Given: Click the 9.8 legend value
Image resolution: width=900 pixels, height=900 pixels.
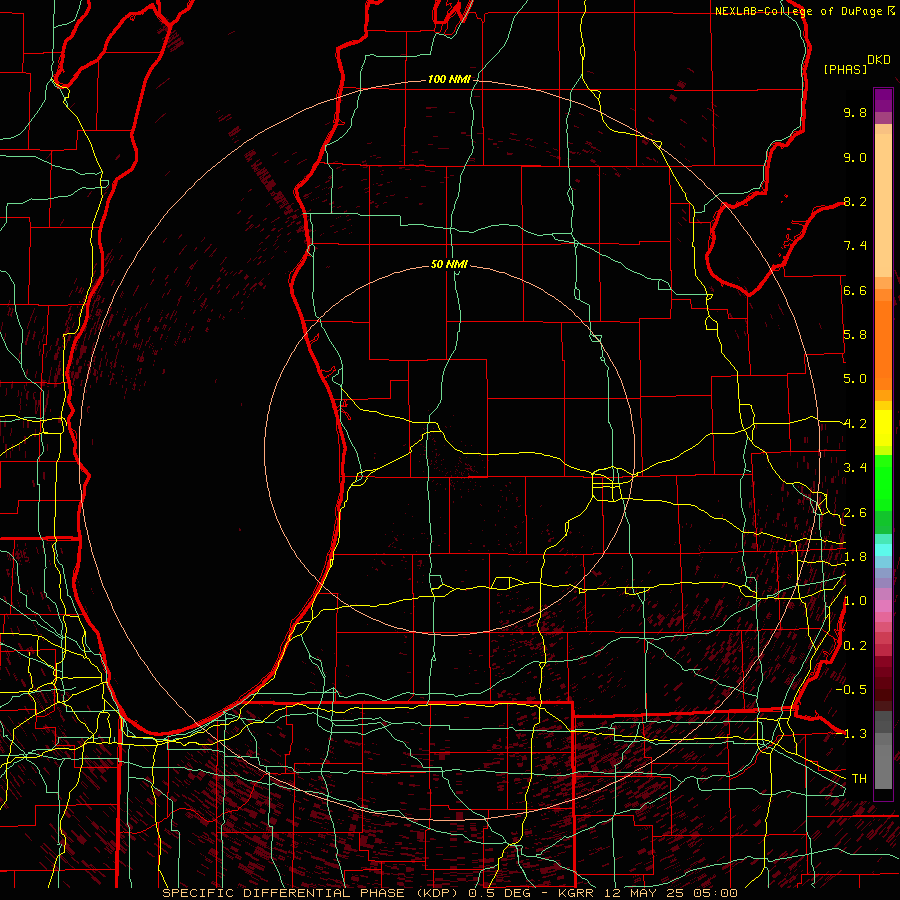Looking at the screenshot, I should [855, 112].
